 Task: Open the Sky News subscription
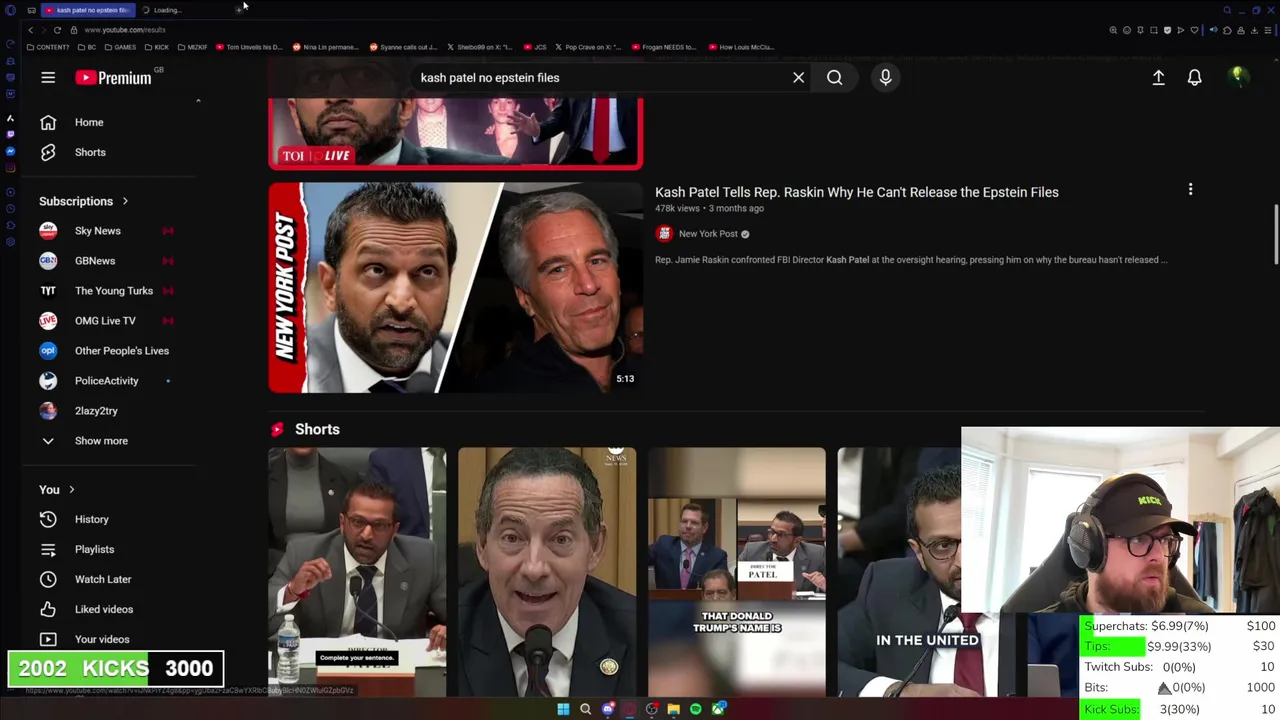[97, 231]
